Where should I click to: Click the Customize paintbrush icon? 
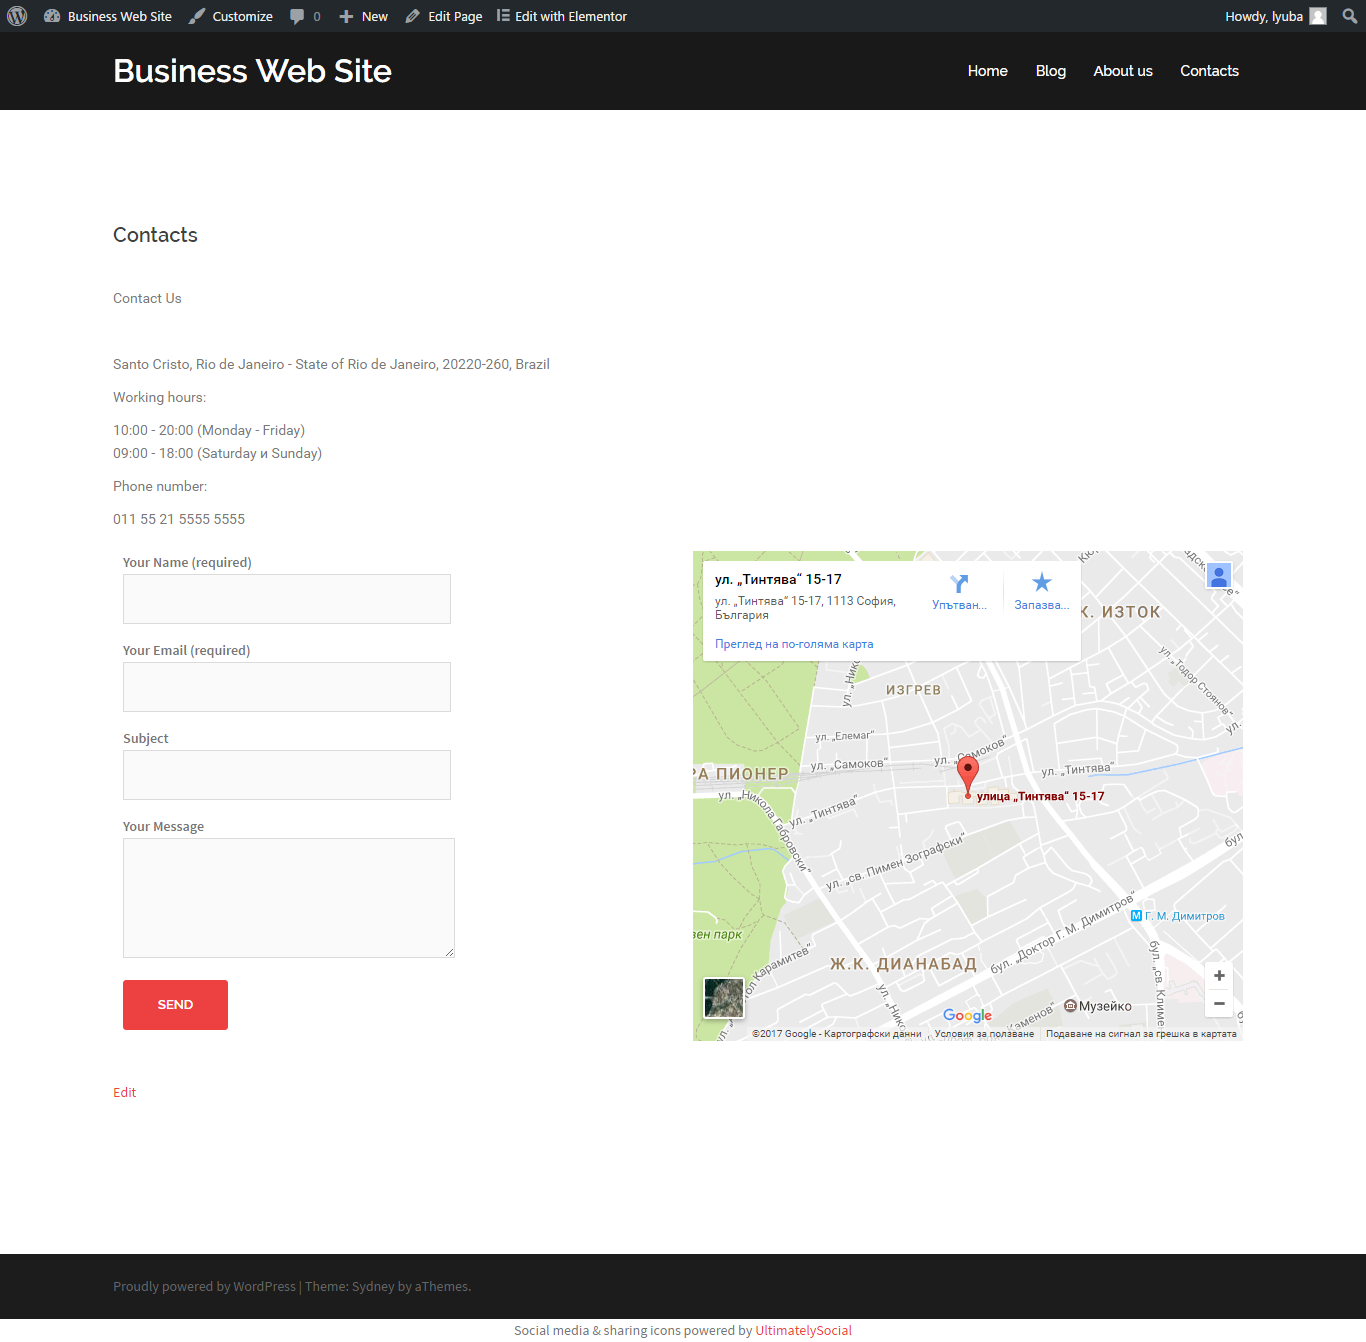(197, 16)
